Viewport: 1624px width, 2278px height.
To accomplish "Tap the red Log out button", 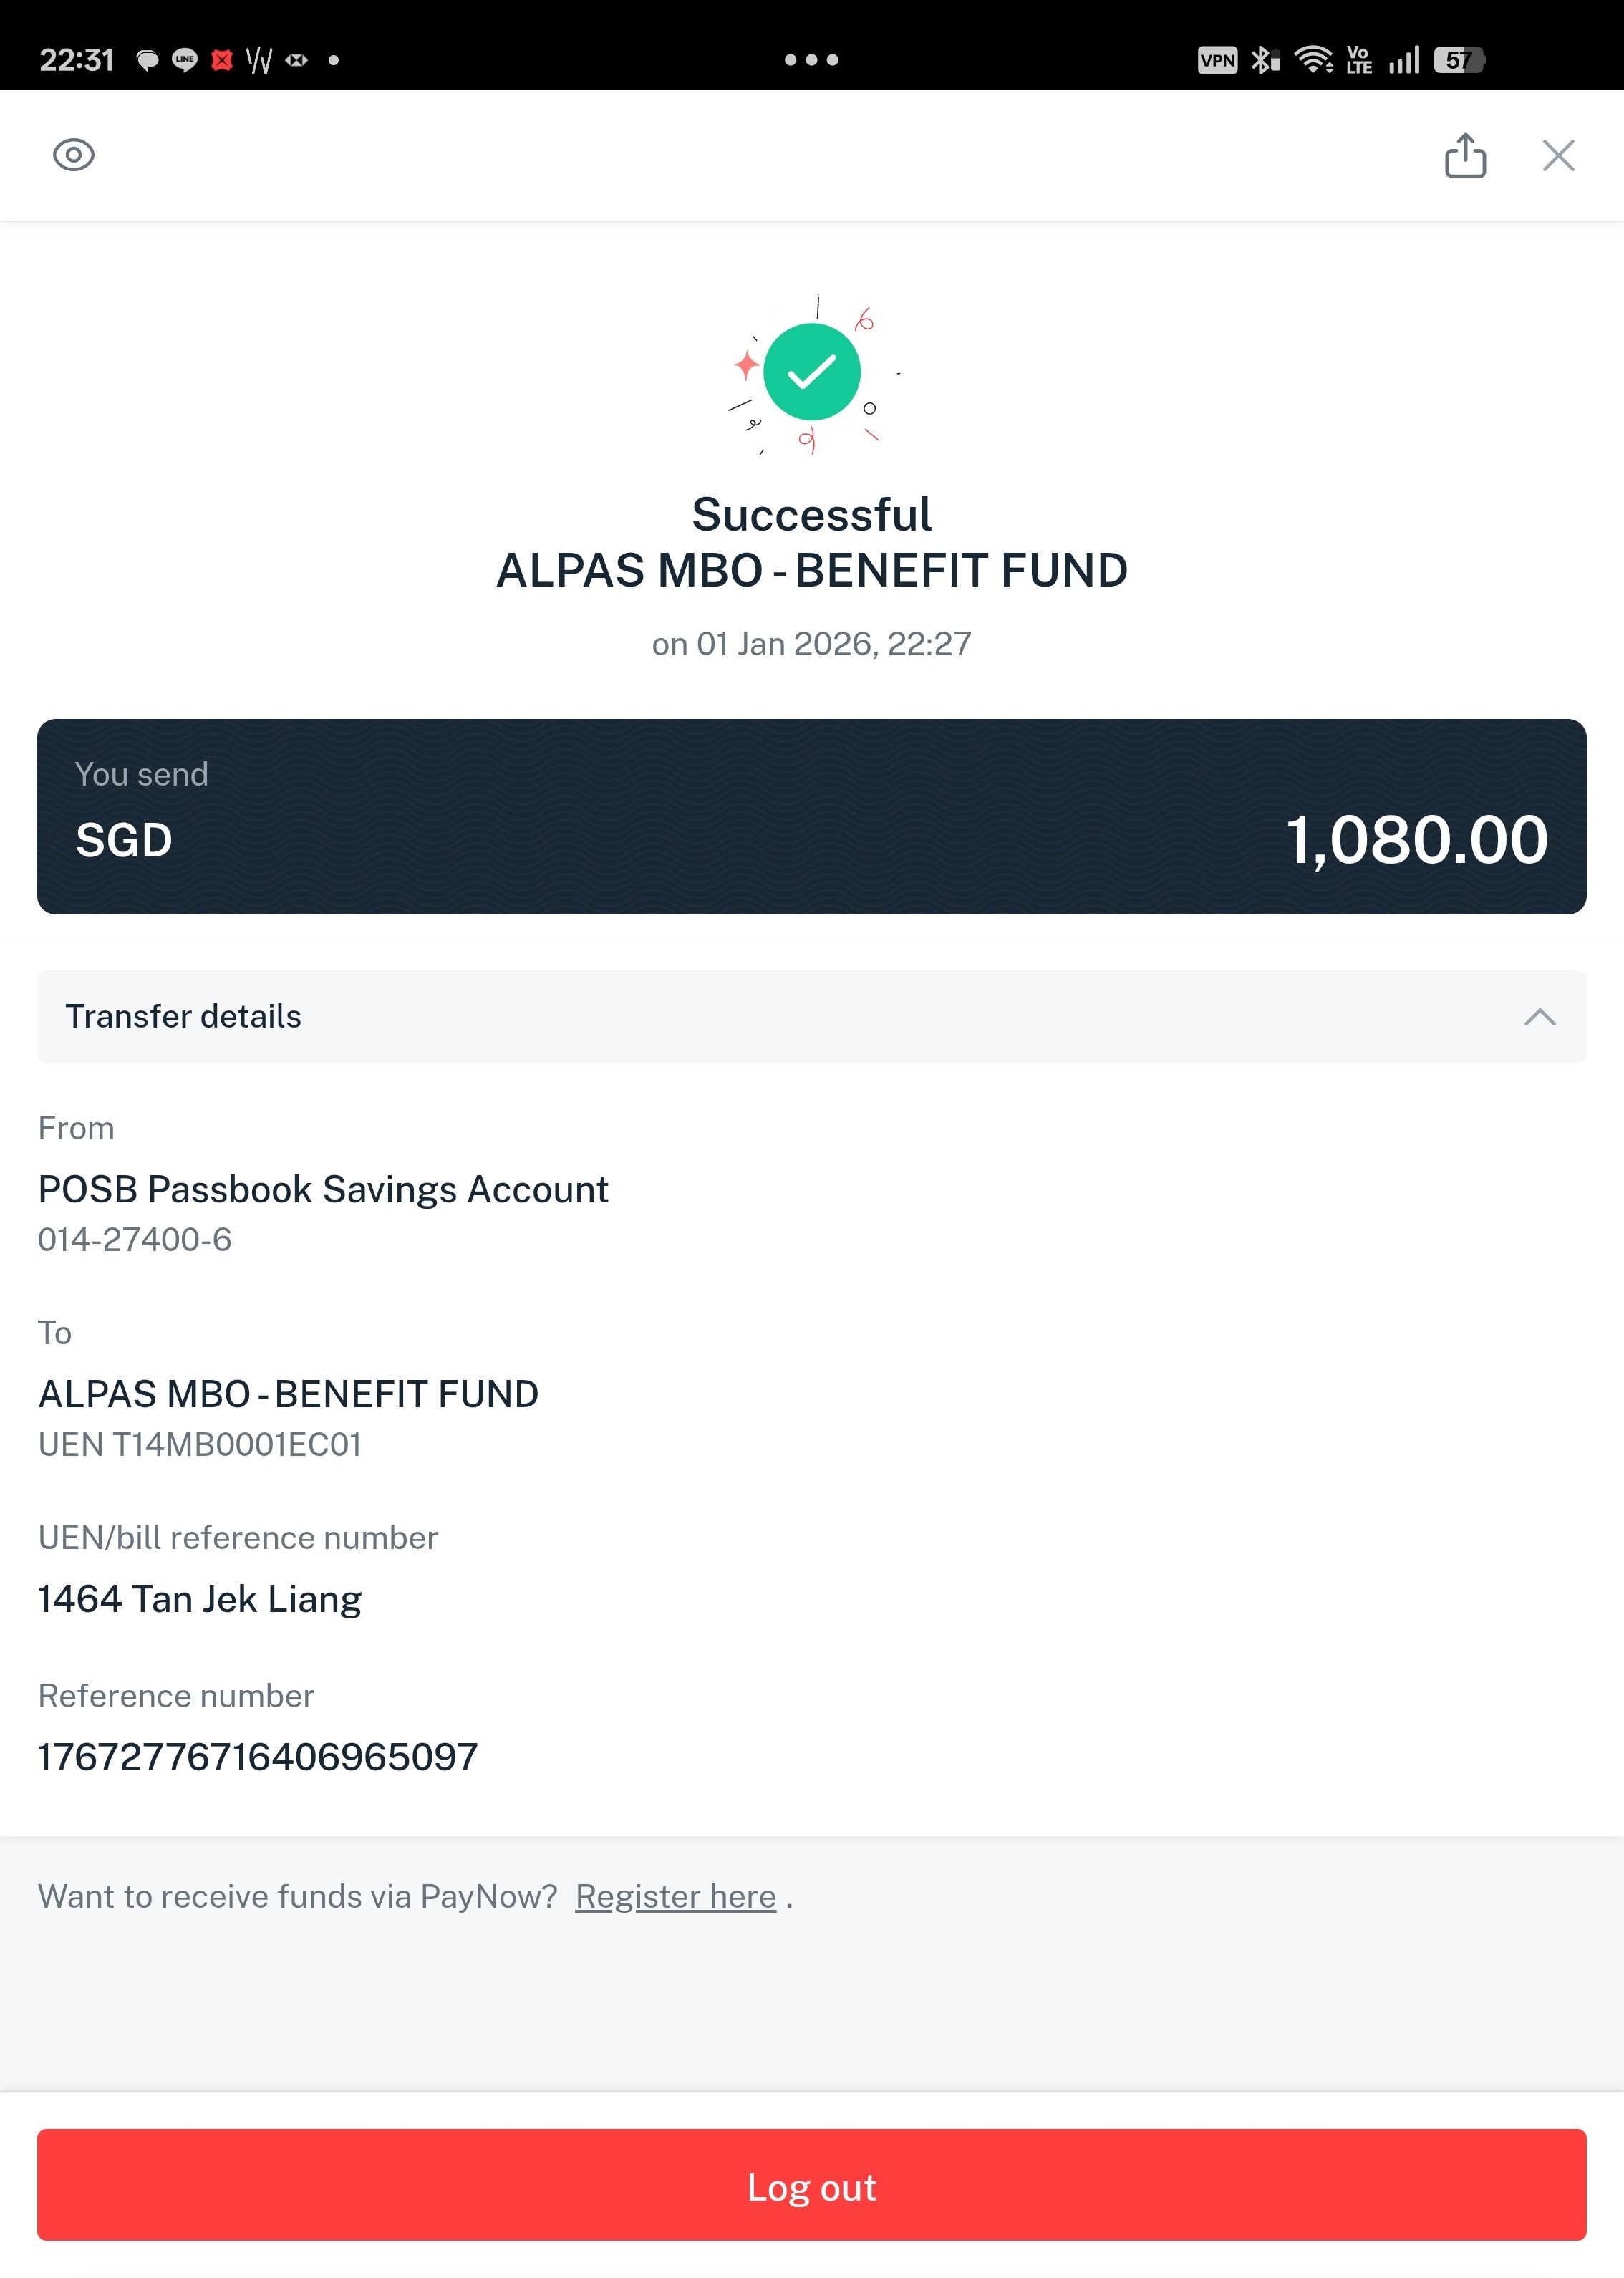I will [x=812, y=2185].
